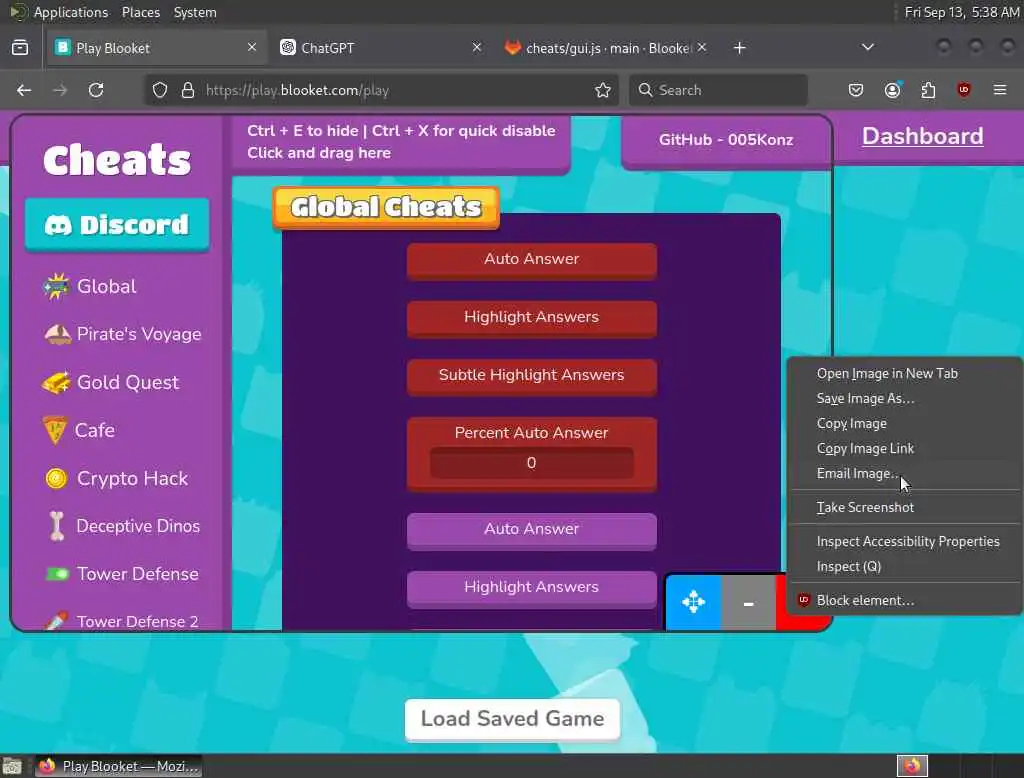This screenshot has width=1024, height=778.
Task: Open the Dashboard link
Action: [922, 136]
